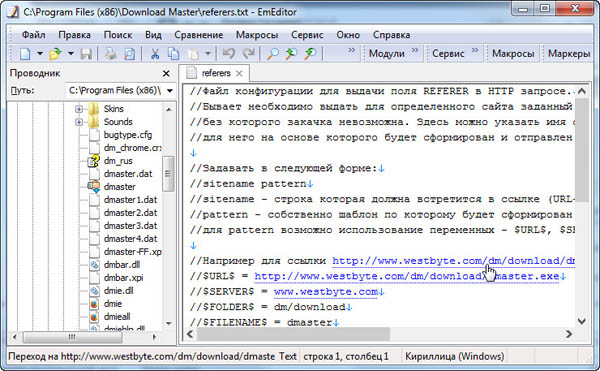The width and height of the screenshot is (600, 371).
Task: Open the Правка menu
Action: pos(75,35)
